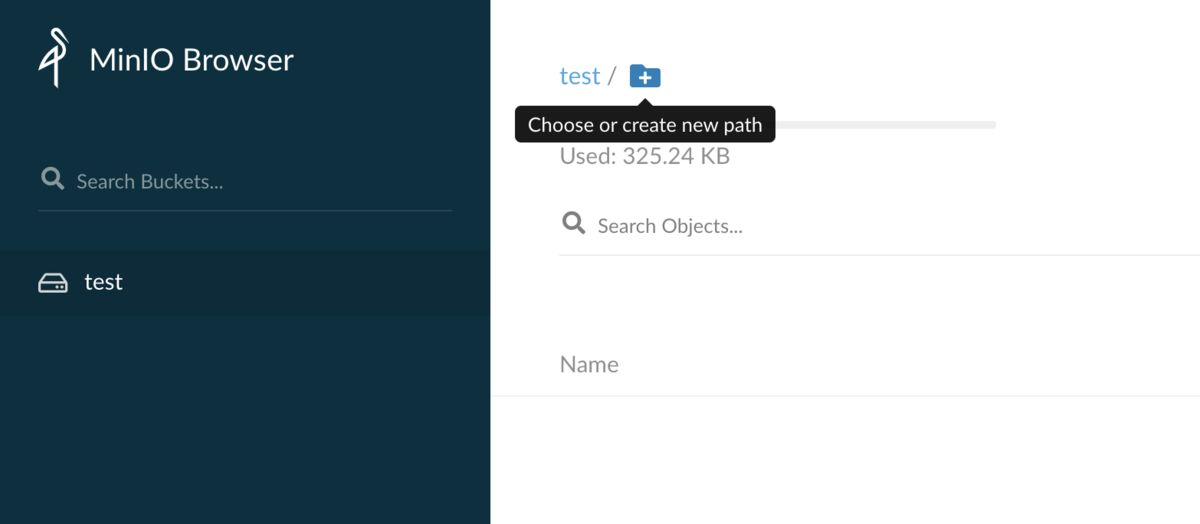Screen dimensions: 1200x524
Task: Click the magnifier icon beside Search Buckets
Action: (x=52, y=179)
